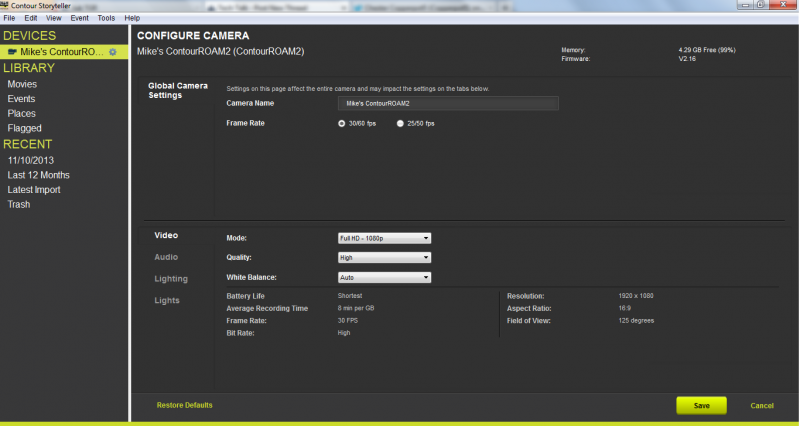Click into the Camera Name text field

click(448, 103)
